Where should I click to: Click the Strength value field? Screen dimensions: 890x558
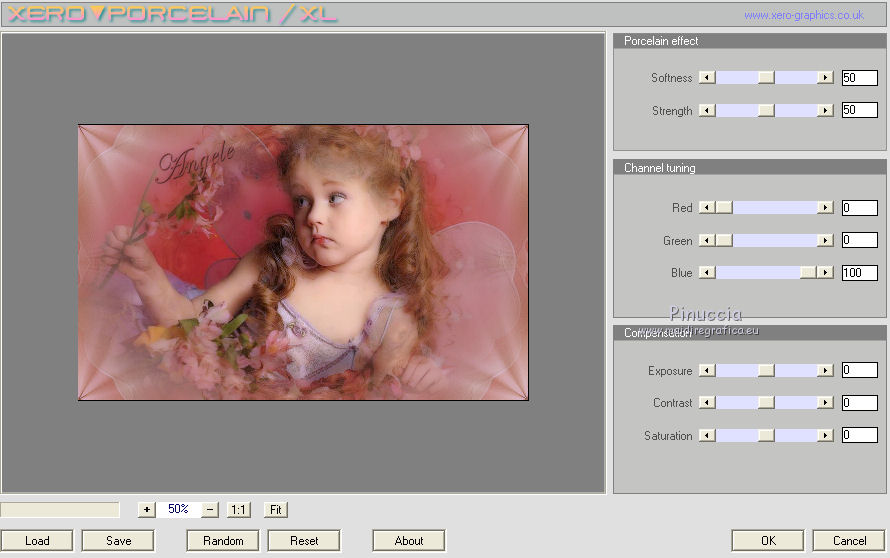tap(859, 110)
